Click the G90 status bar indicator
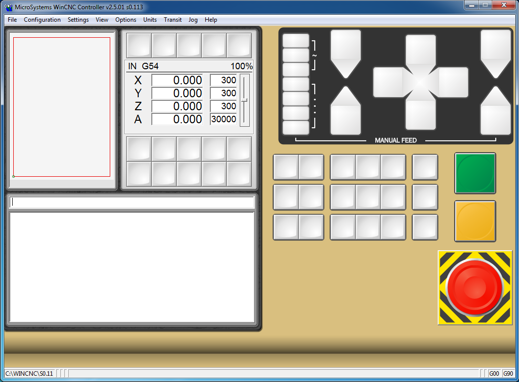The image size is (519, 382). tap(508, 373)
